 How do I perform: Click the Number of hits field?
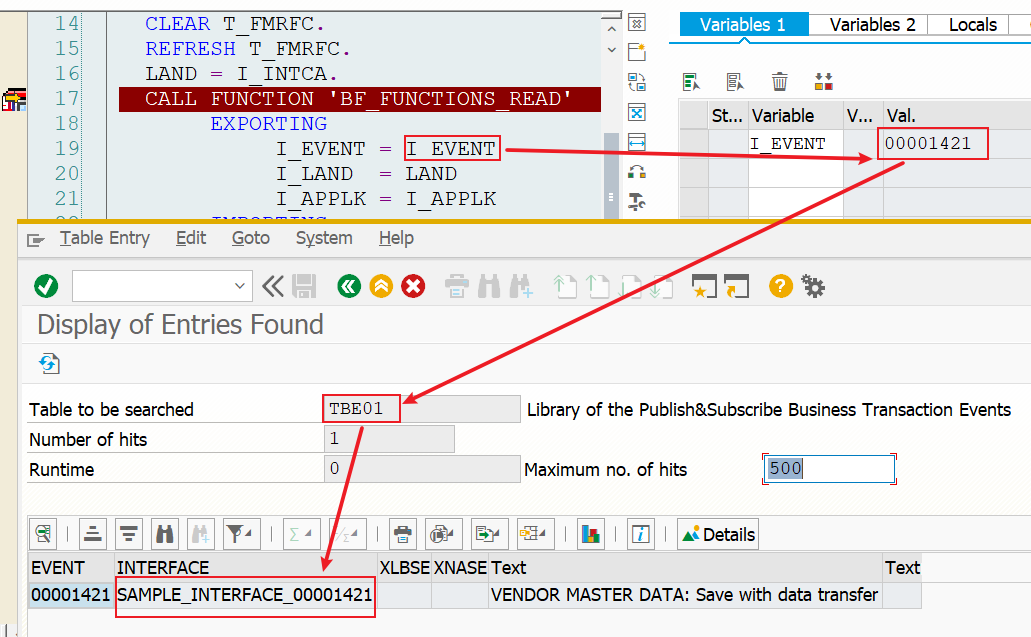click(x=389, y=439)
